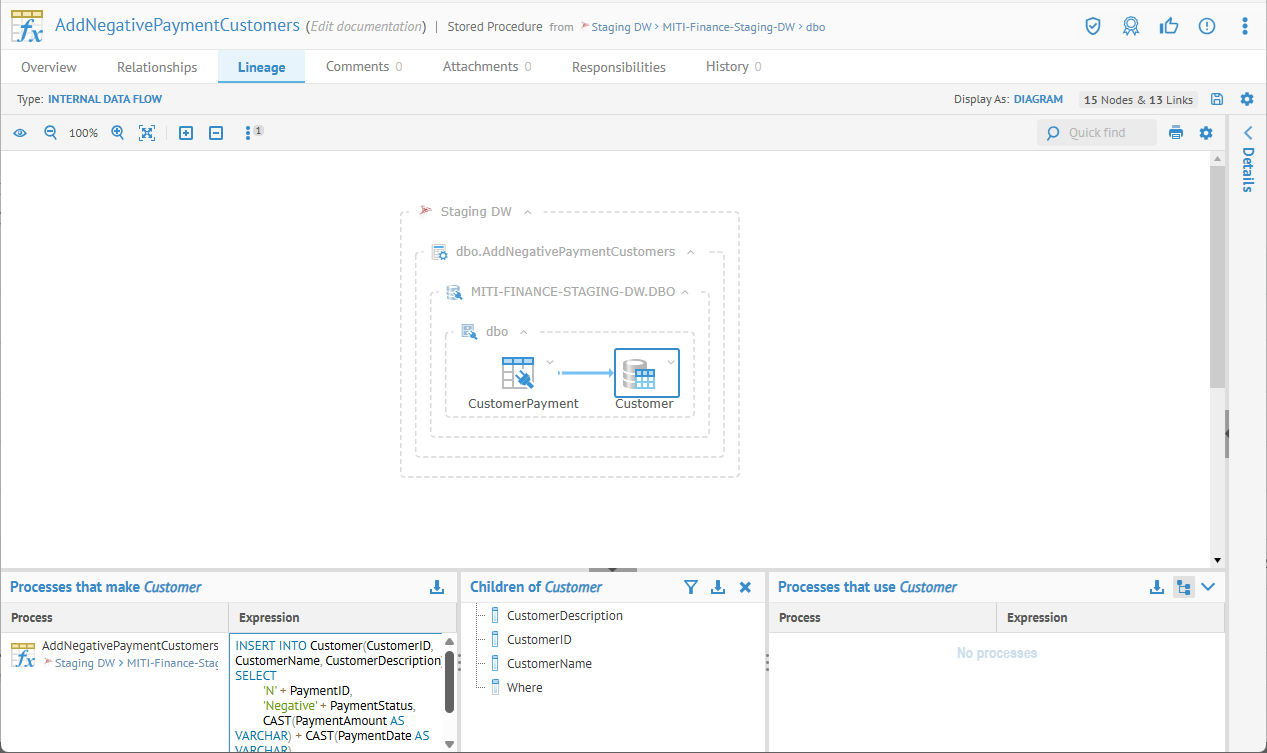Open the Display As DIAGRAM dropdown
The height and width of the screenshot is (753, 1267).
click(1038, 99)
